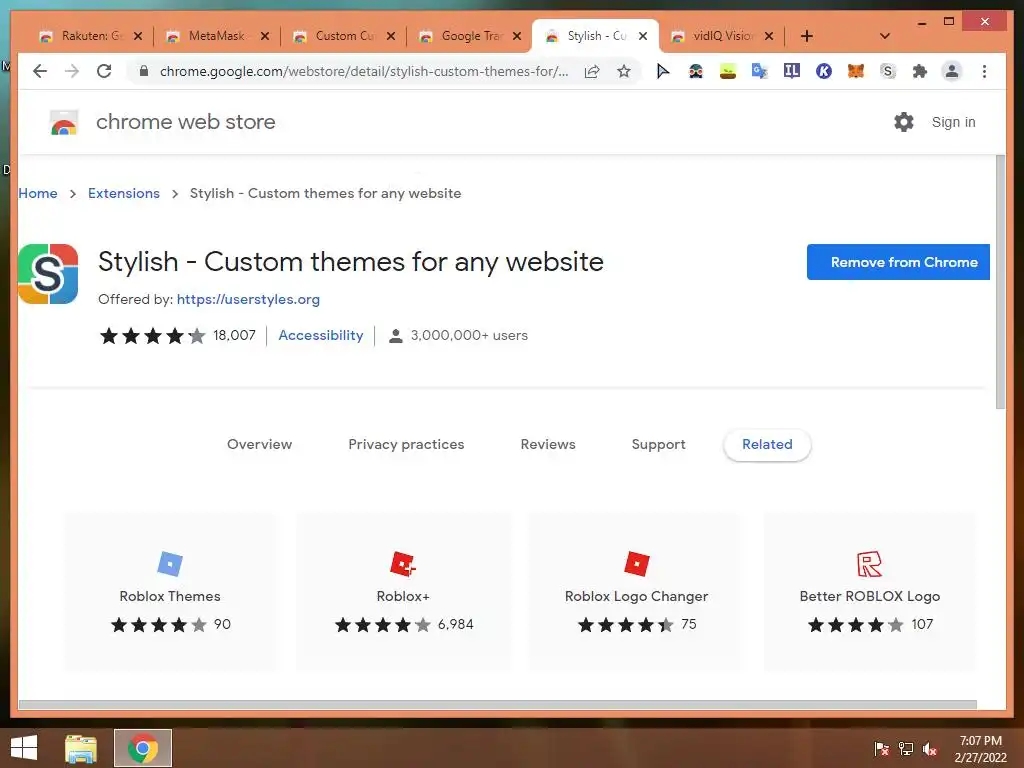Open the Overview section tab
The image size is (1024, 768).
259,444
